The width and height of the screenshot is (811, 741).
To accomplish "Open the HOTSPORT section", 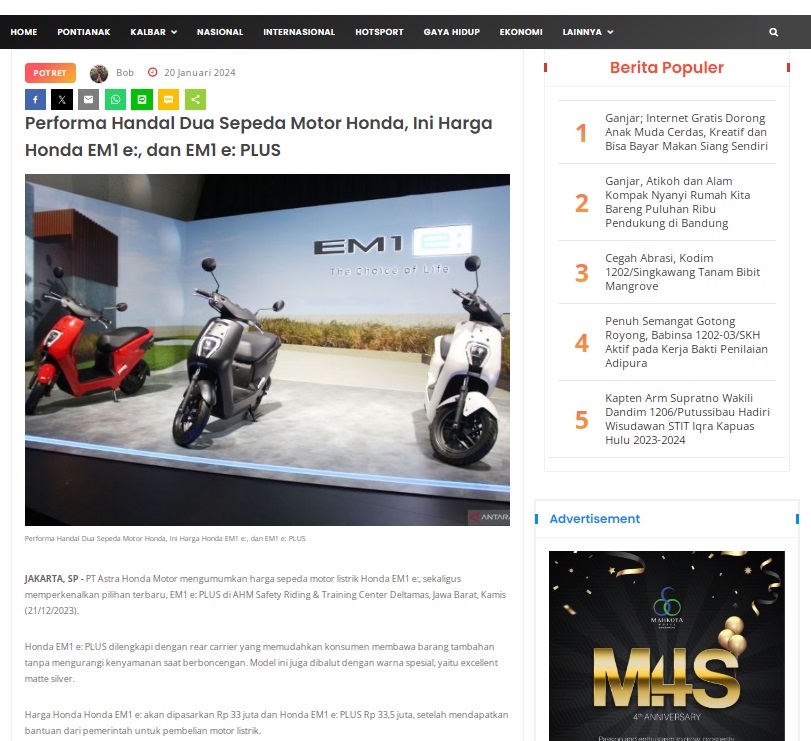I will click(x=379, y=32).
